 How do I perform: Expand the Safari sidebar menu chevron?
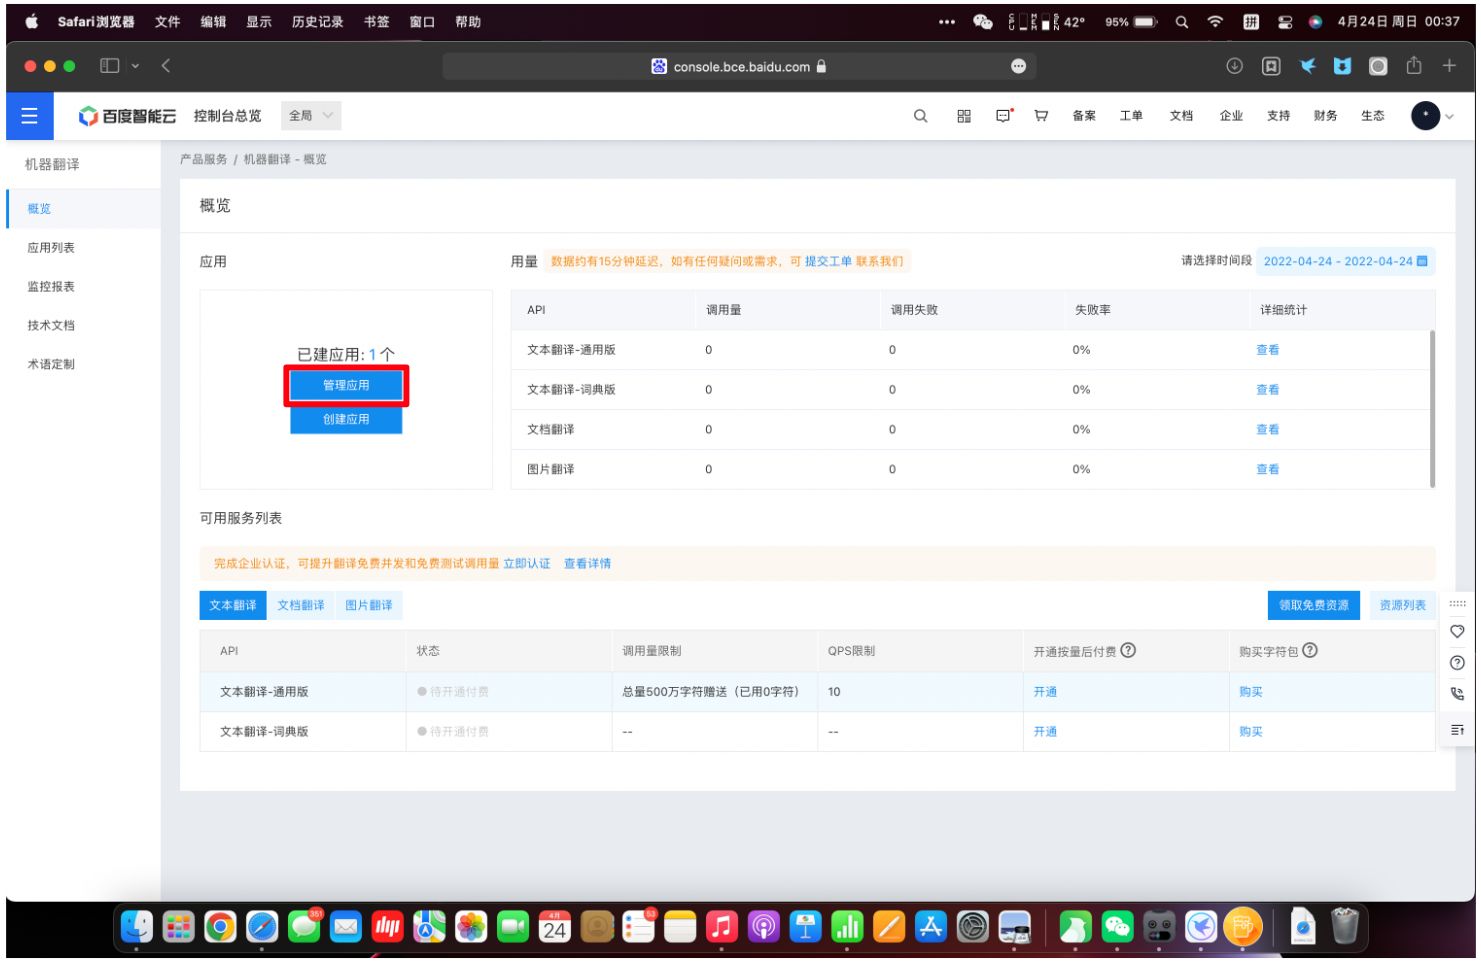(x=135, y=66)
